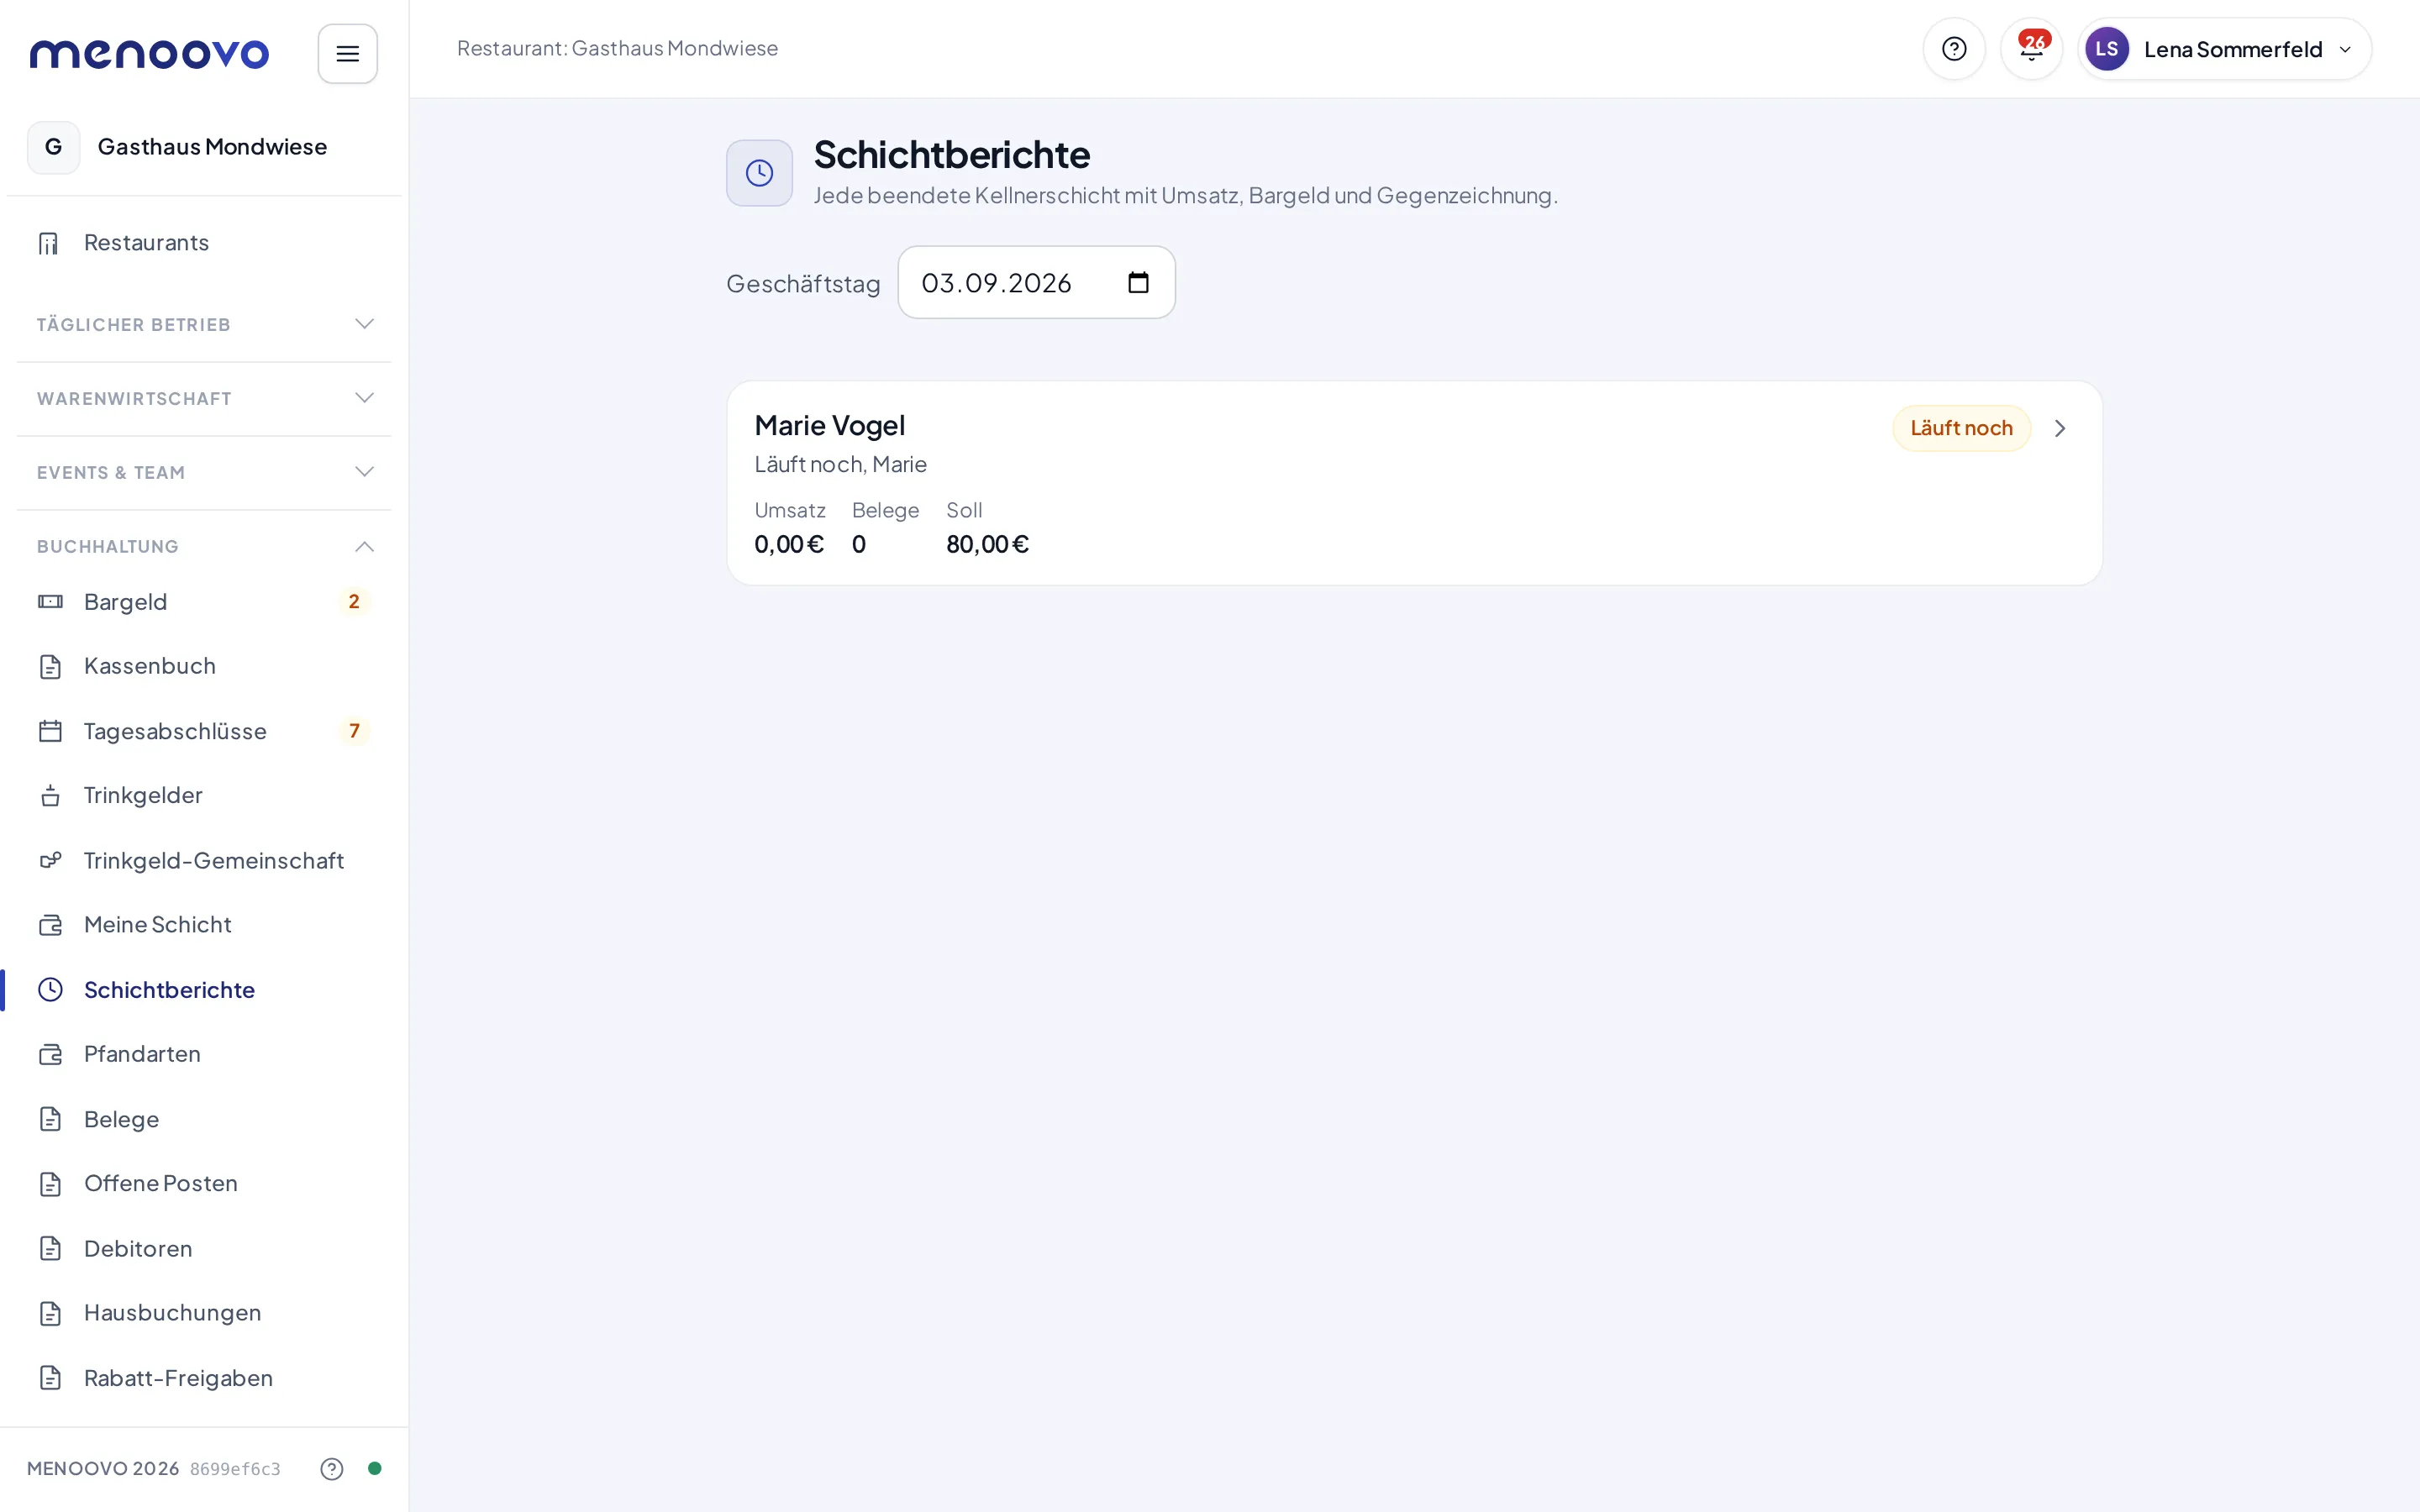
Task: Click the Meine Schicht wallet icon
Action: [x=50, y=925]
